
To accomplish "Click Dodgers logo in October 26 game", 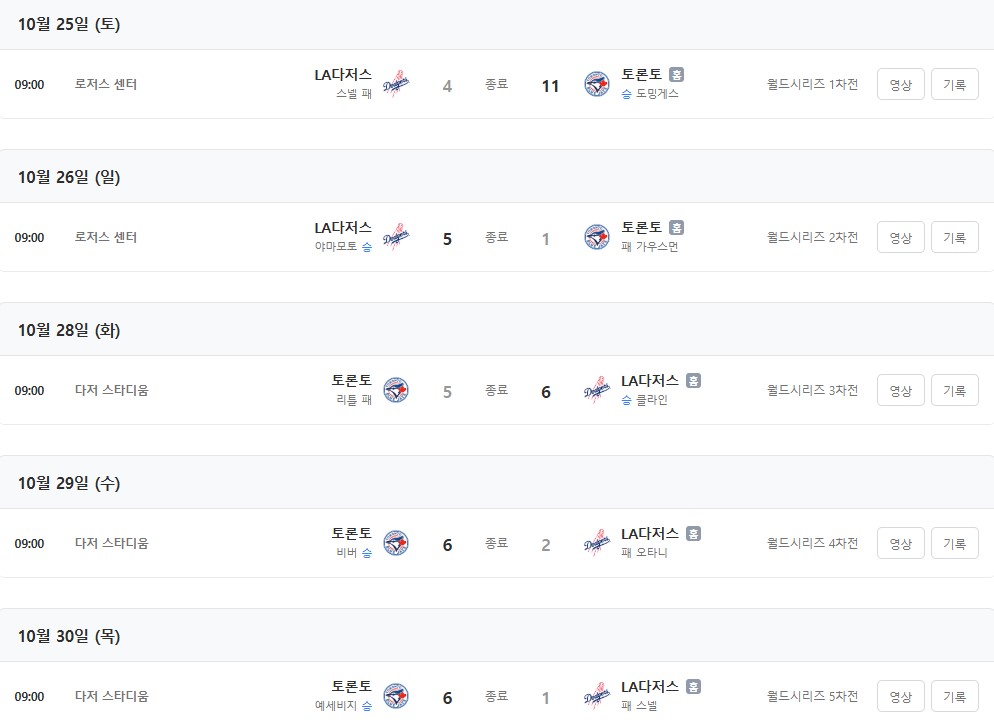I will coord(396,237).
